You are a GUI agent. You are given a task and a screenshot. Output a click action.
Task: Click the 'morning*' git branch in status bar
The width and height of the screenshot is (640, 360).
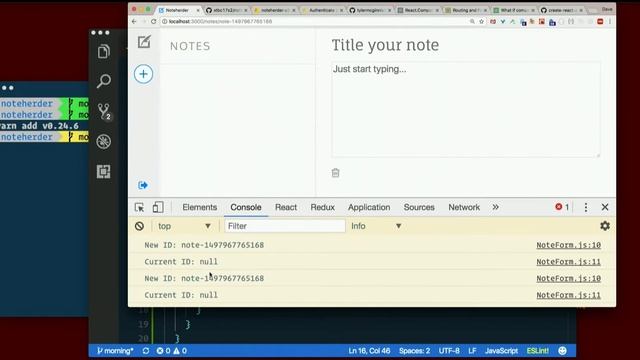click(115, 351)
